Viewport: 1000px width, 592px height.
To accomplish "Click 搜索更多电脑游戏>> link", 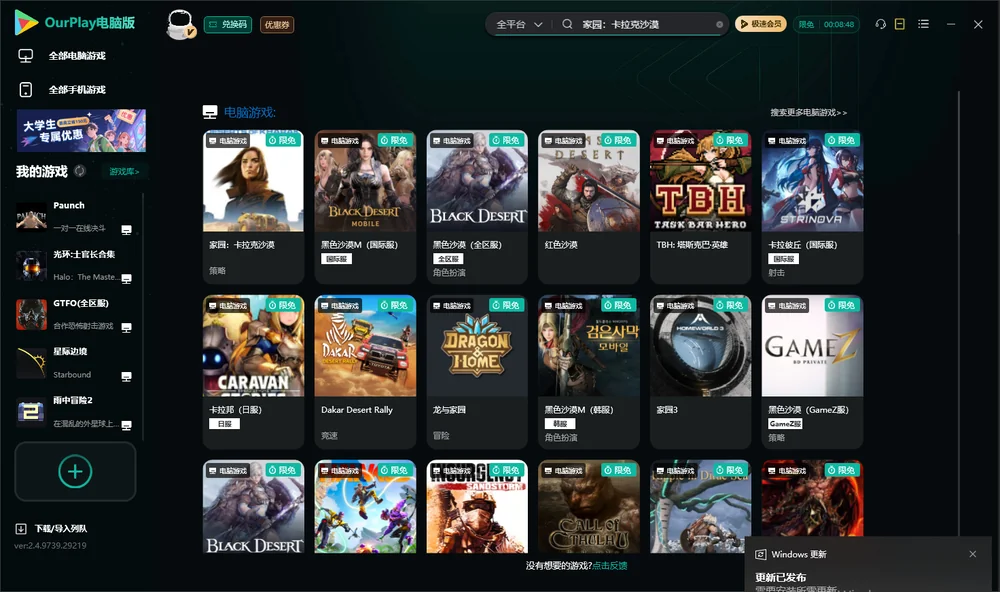I will tap(808, 113).
